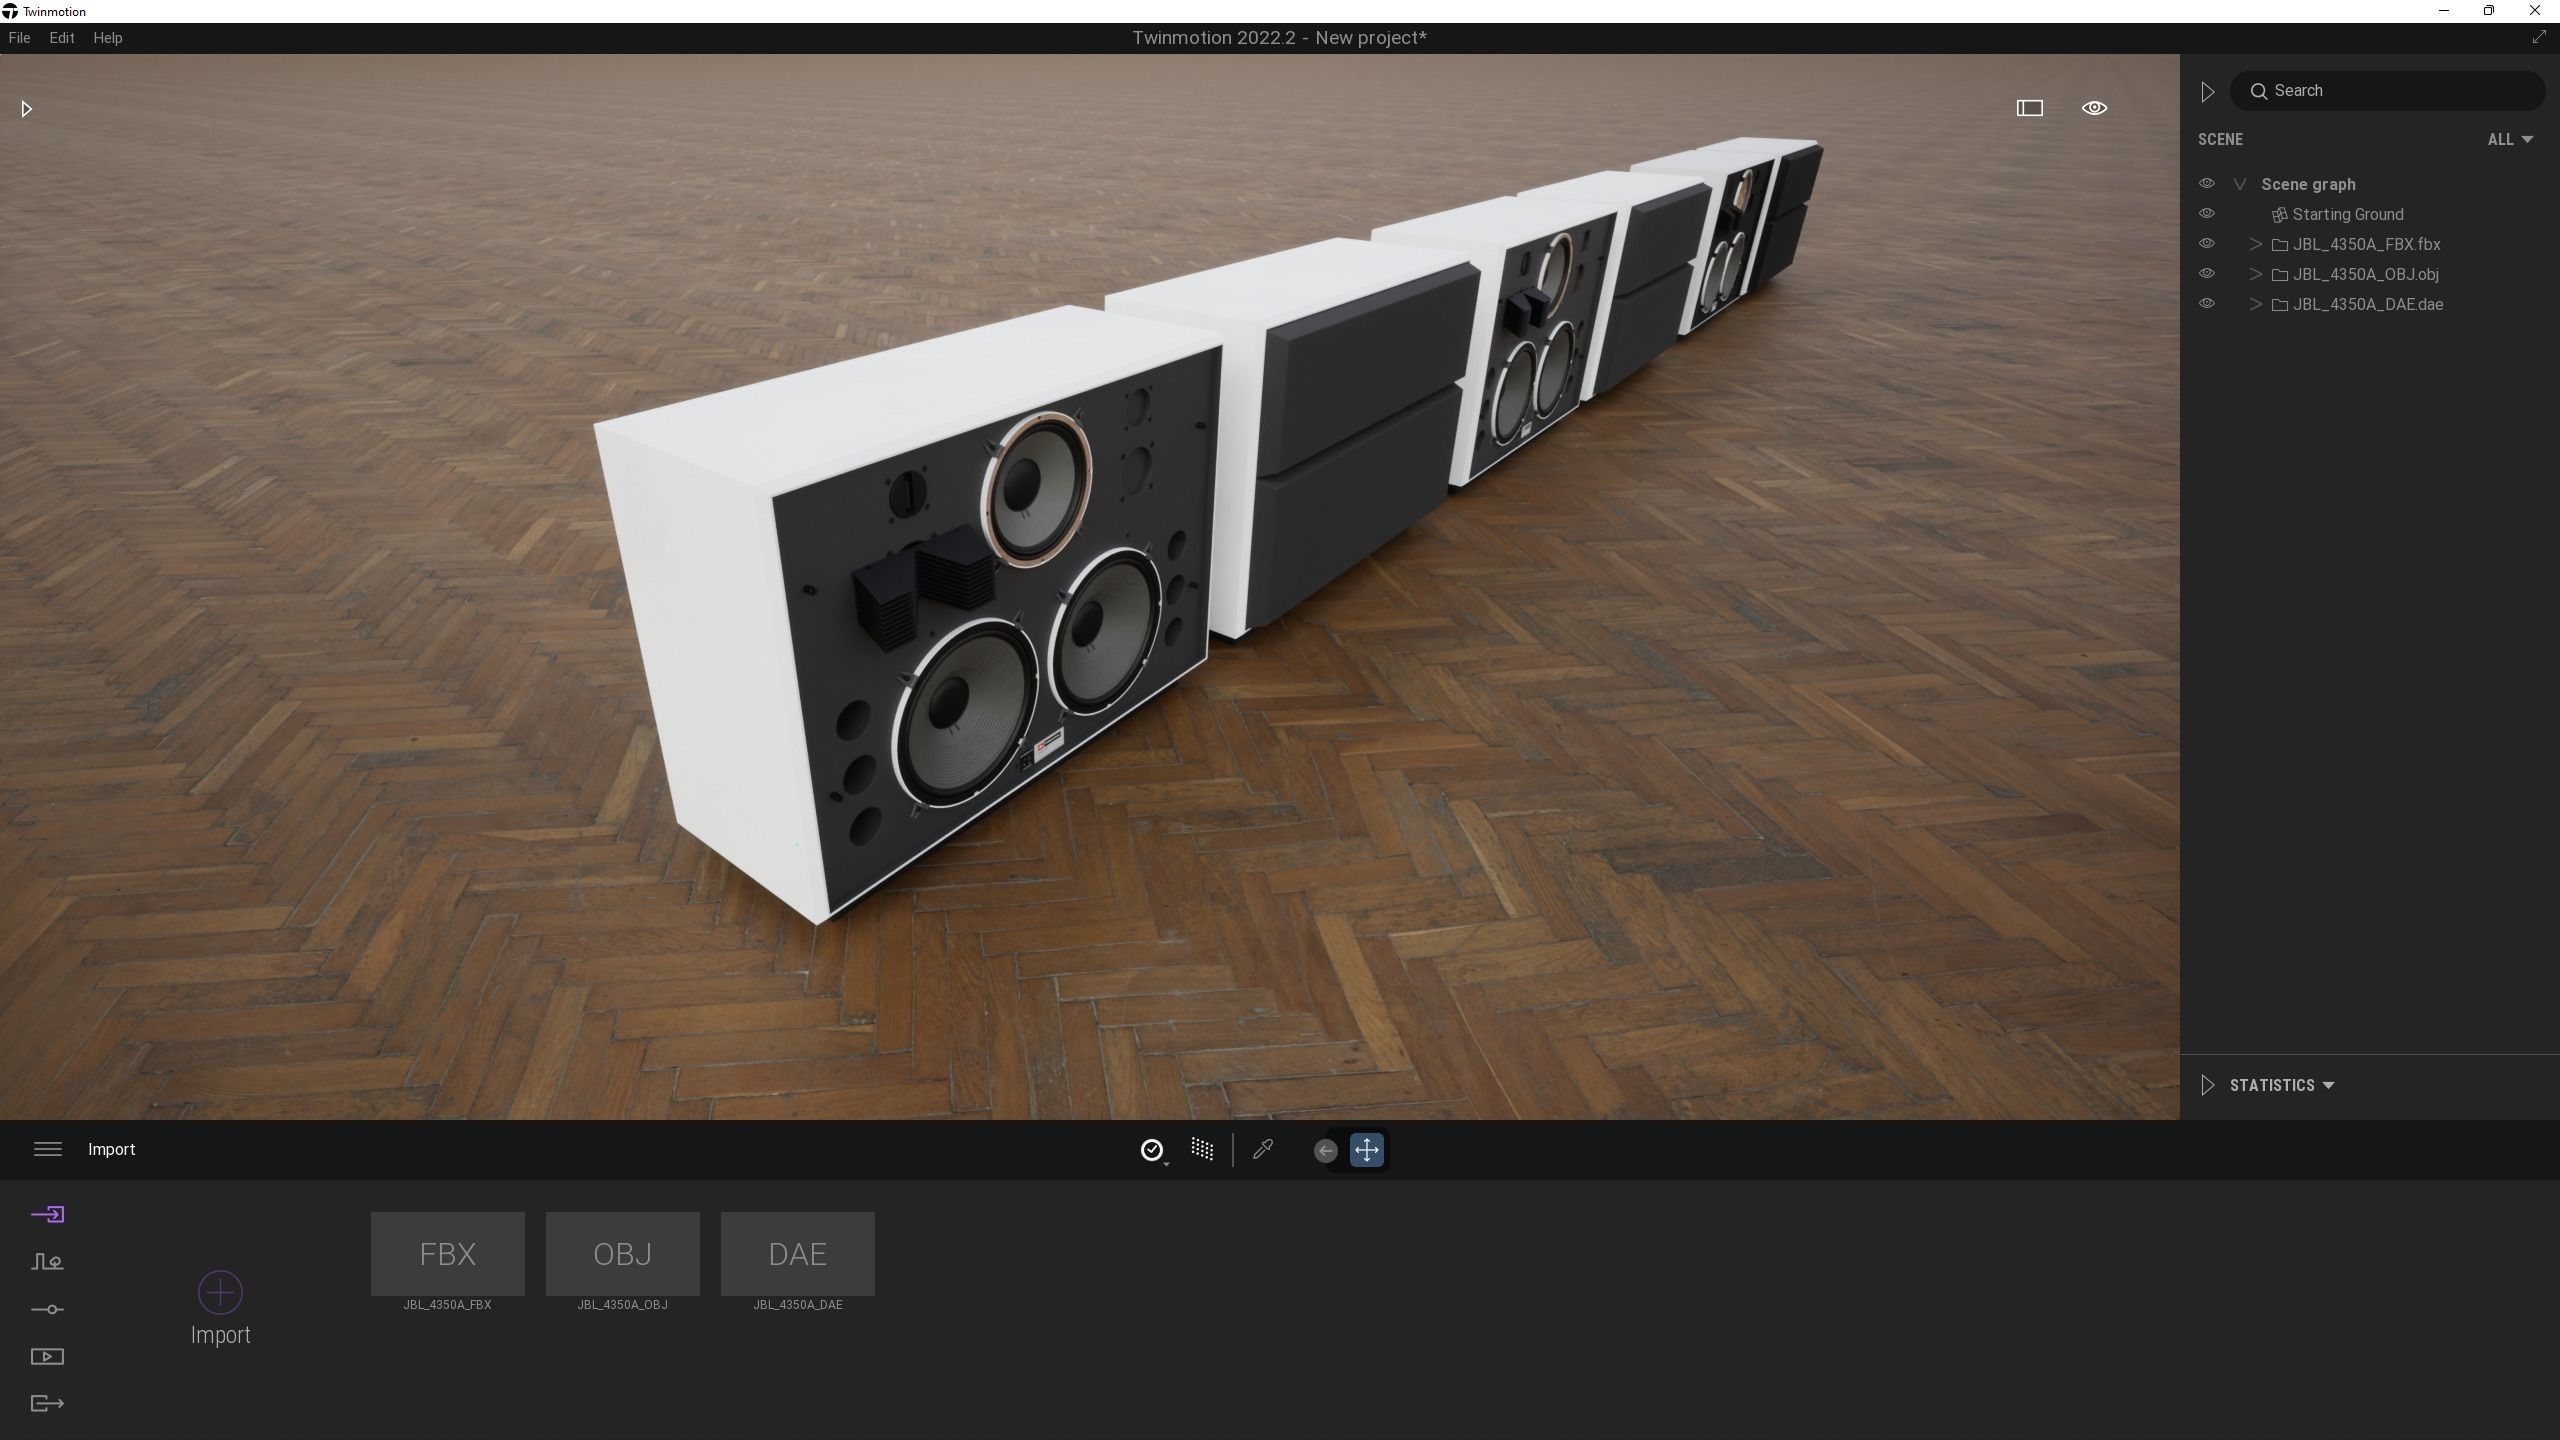Click the SCENE panel header
The width and height of the screenshot is (2560, 1440).
coord(2220,140)
